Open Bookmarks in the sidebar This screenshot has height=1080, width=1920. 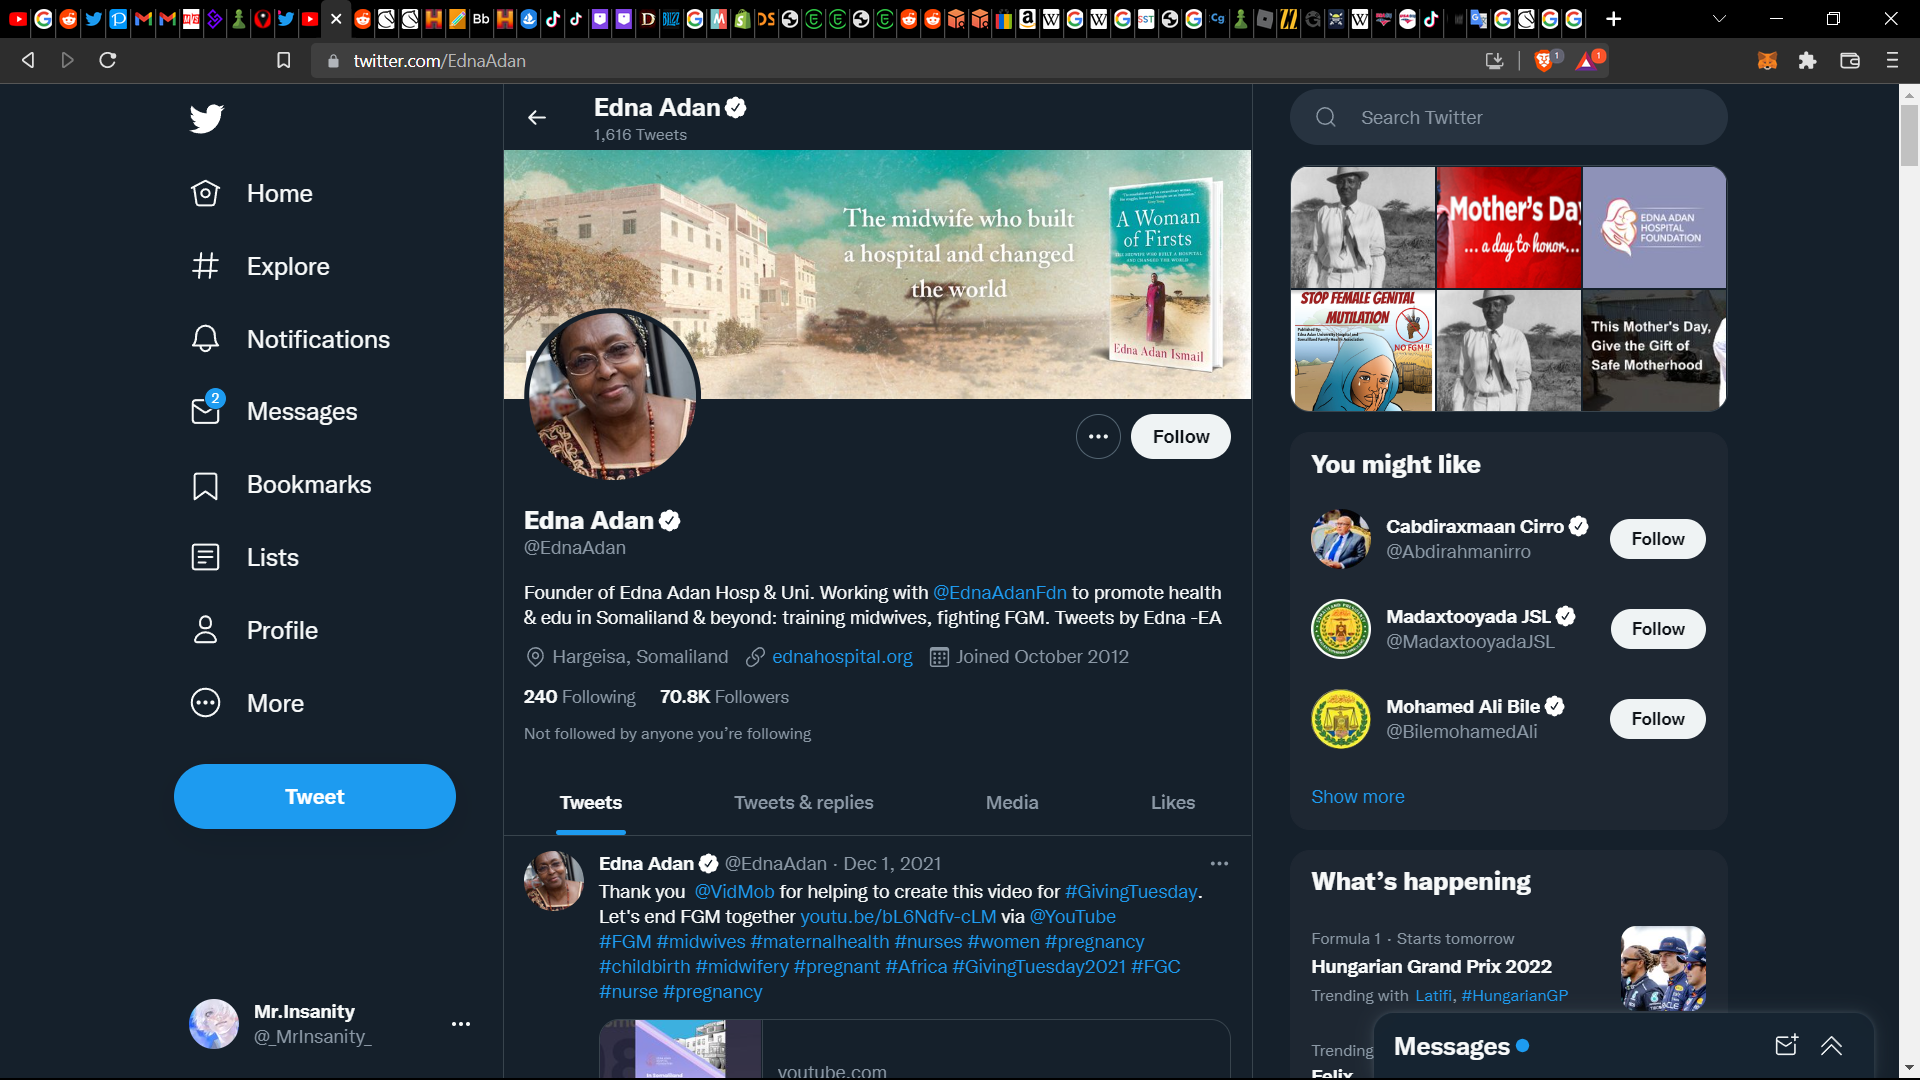281,485
